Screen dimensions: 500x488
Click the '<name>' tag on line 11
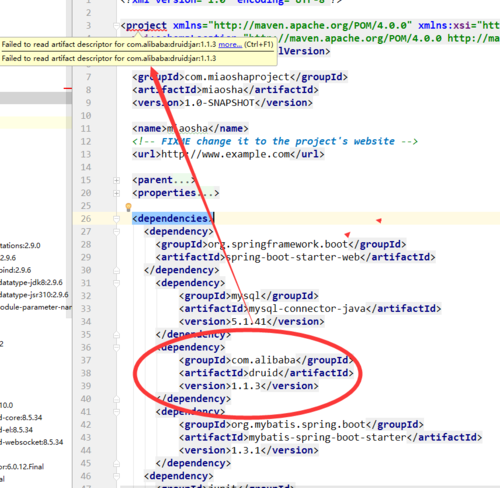point(149,129)
